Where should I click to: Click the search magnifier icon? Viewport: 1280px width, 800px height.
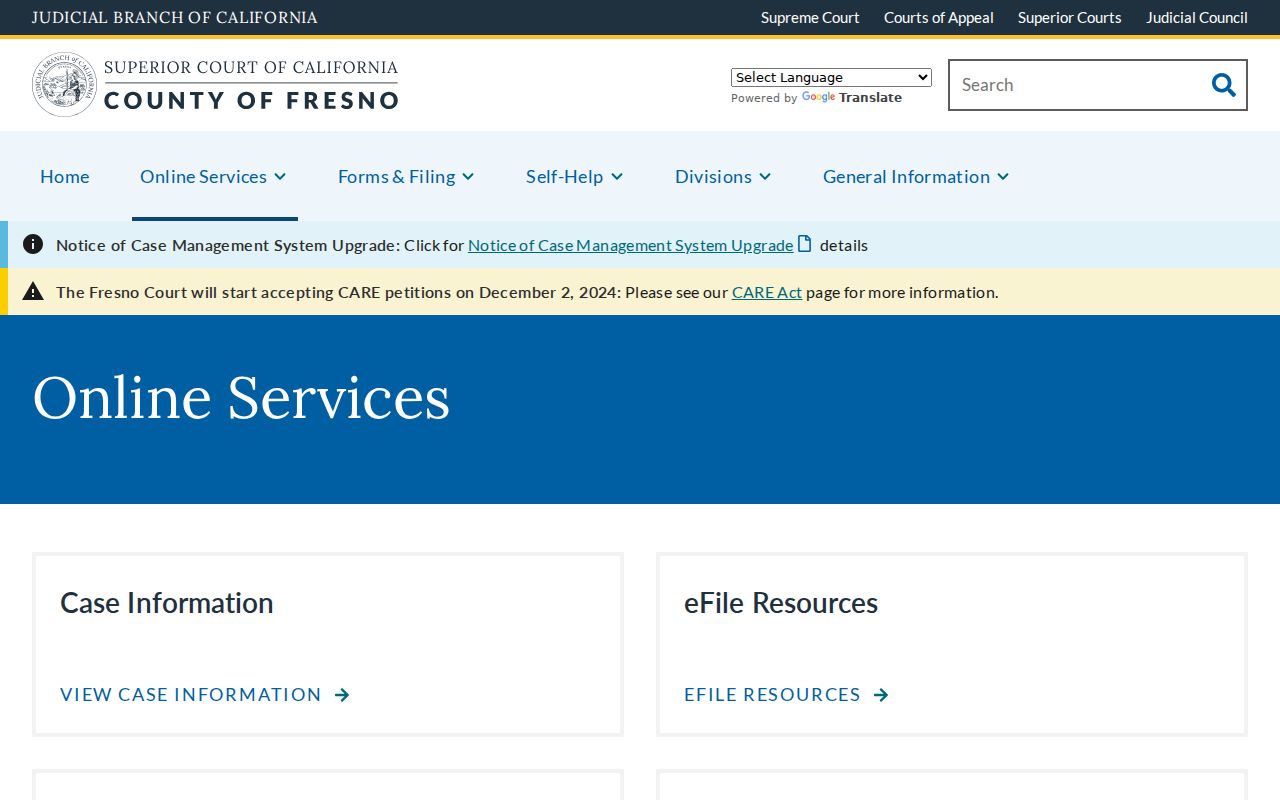pyautogui.click(x=1223, y=85)
